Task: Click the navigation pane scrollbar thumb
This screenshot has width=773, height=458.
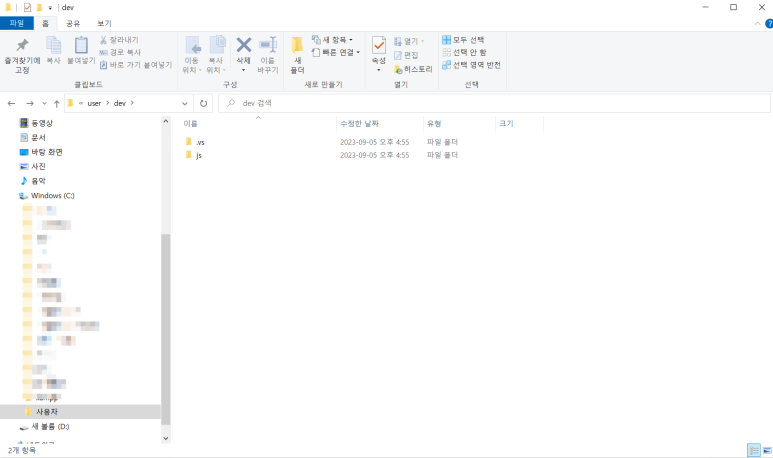Action: coord(166,329)
